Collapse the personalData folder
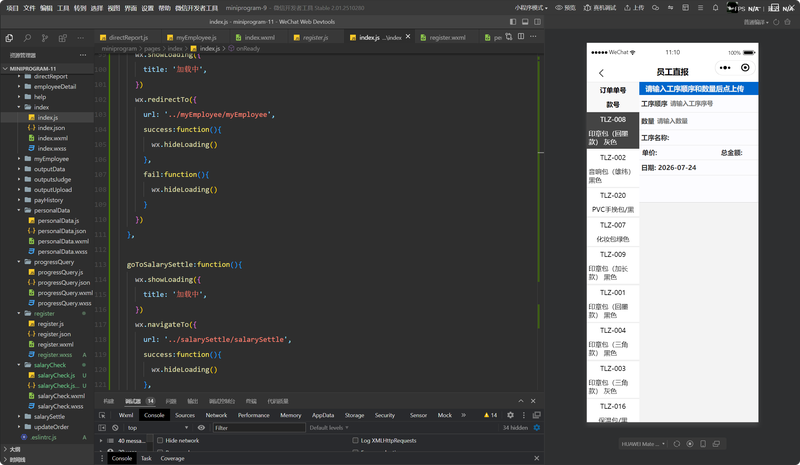The width and height of the screenshot is (800, 465). (52, 210)
